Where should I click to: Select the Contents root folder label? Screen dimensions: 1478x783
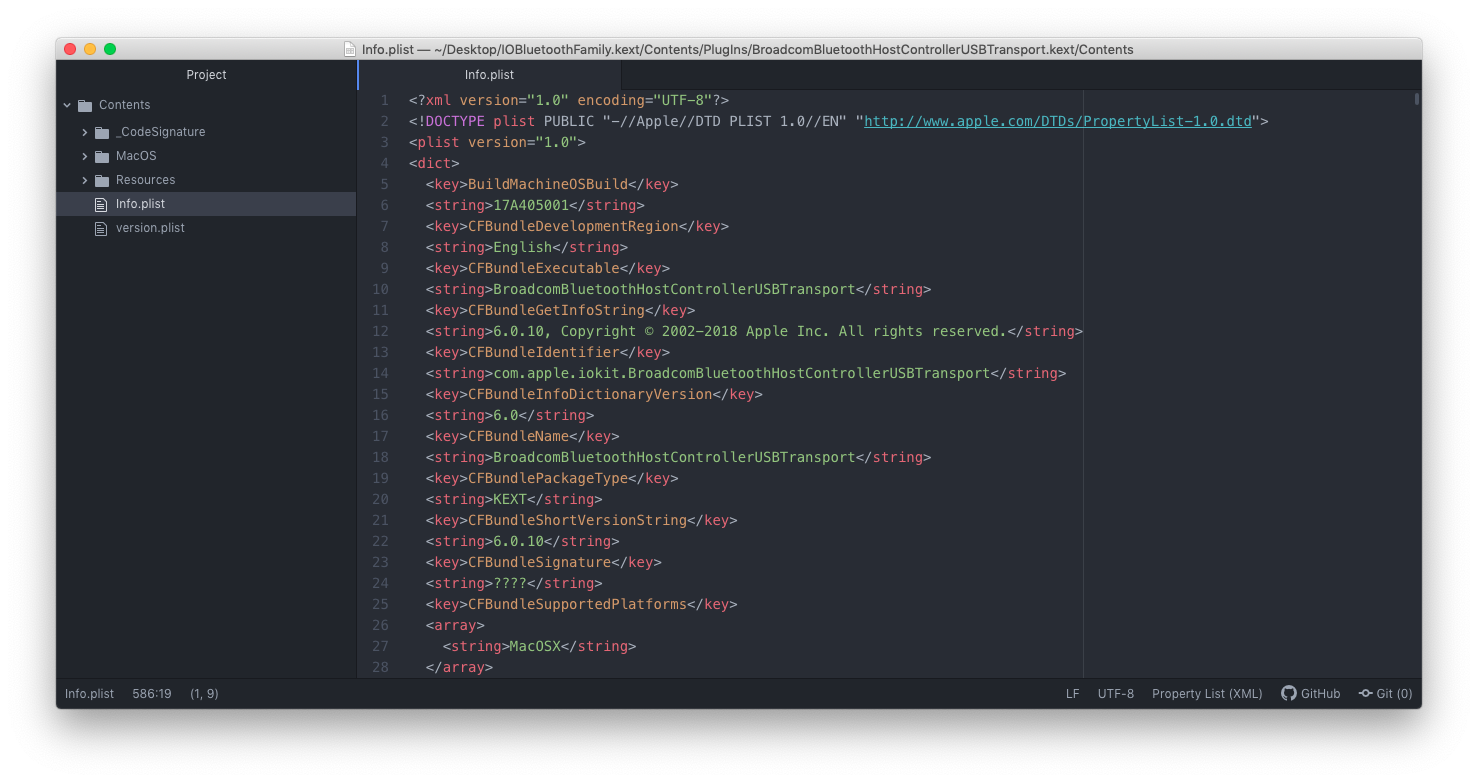124,105
